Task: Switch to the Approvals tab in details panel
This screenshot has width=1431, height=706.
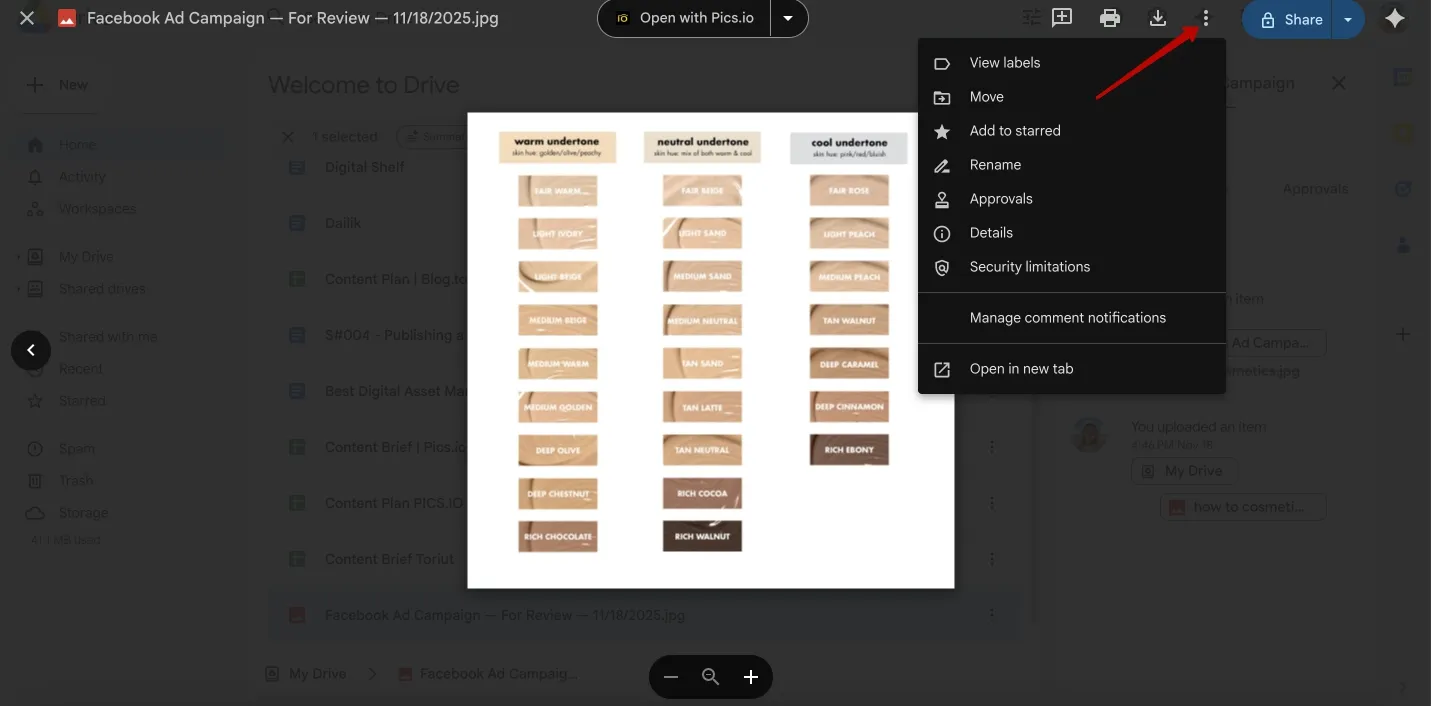Action: [1315, 189]
